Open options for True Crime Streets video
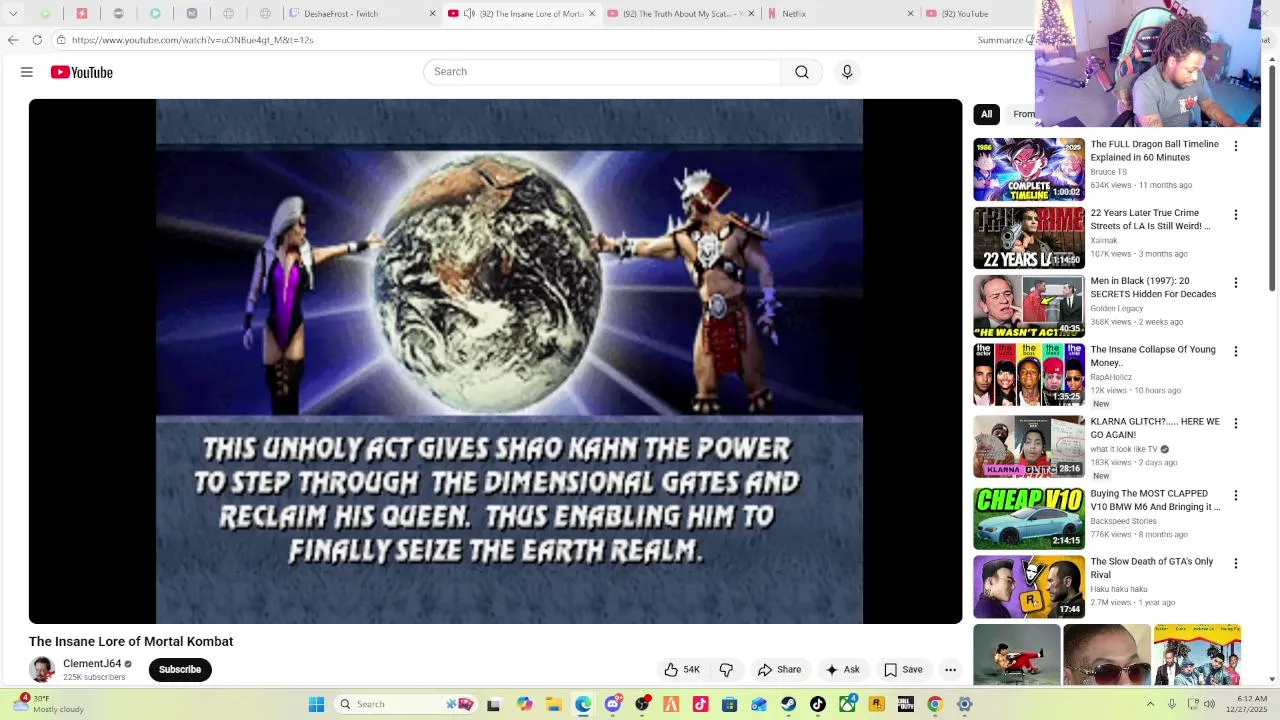 click(x=1236, y=215)
